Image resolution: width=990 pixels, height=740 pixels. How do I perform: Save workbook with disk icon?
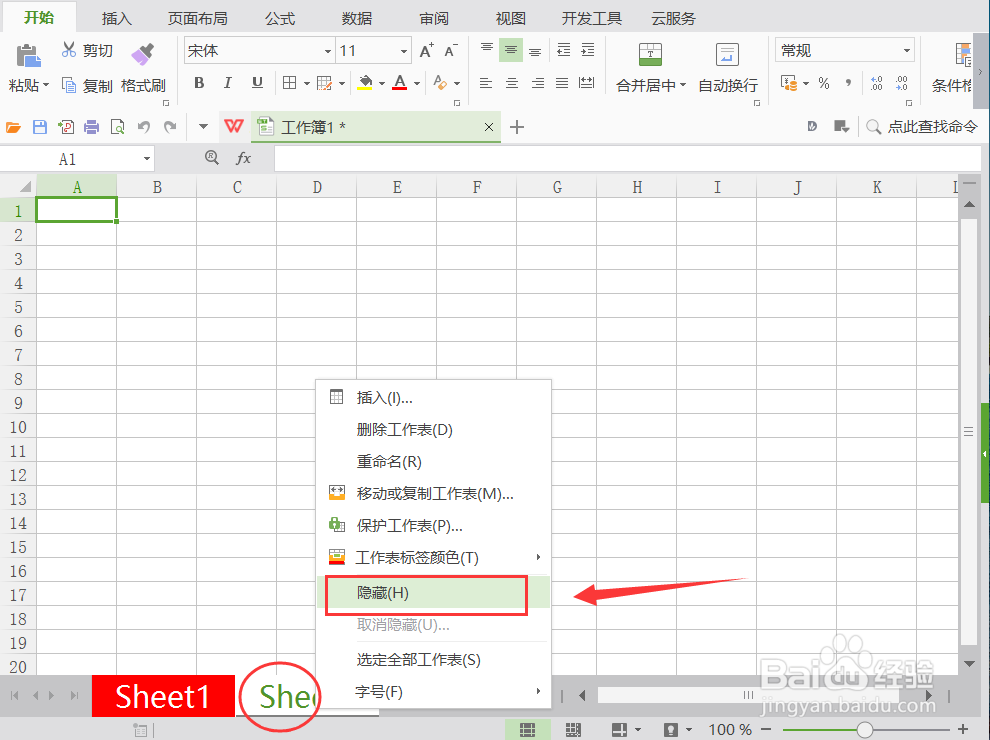coord(40,127)
